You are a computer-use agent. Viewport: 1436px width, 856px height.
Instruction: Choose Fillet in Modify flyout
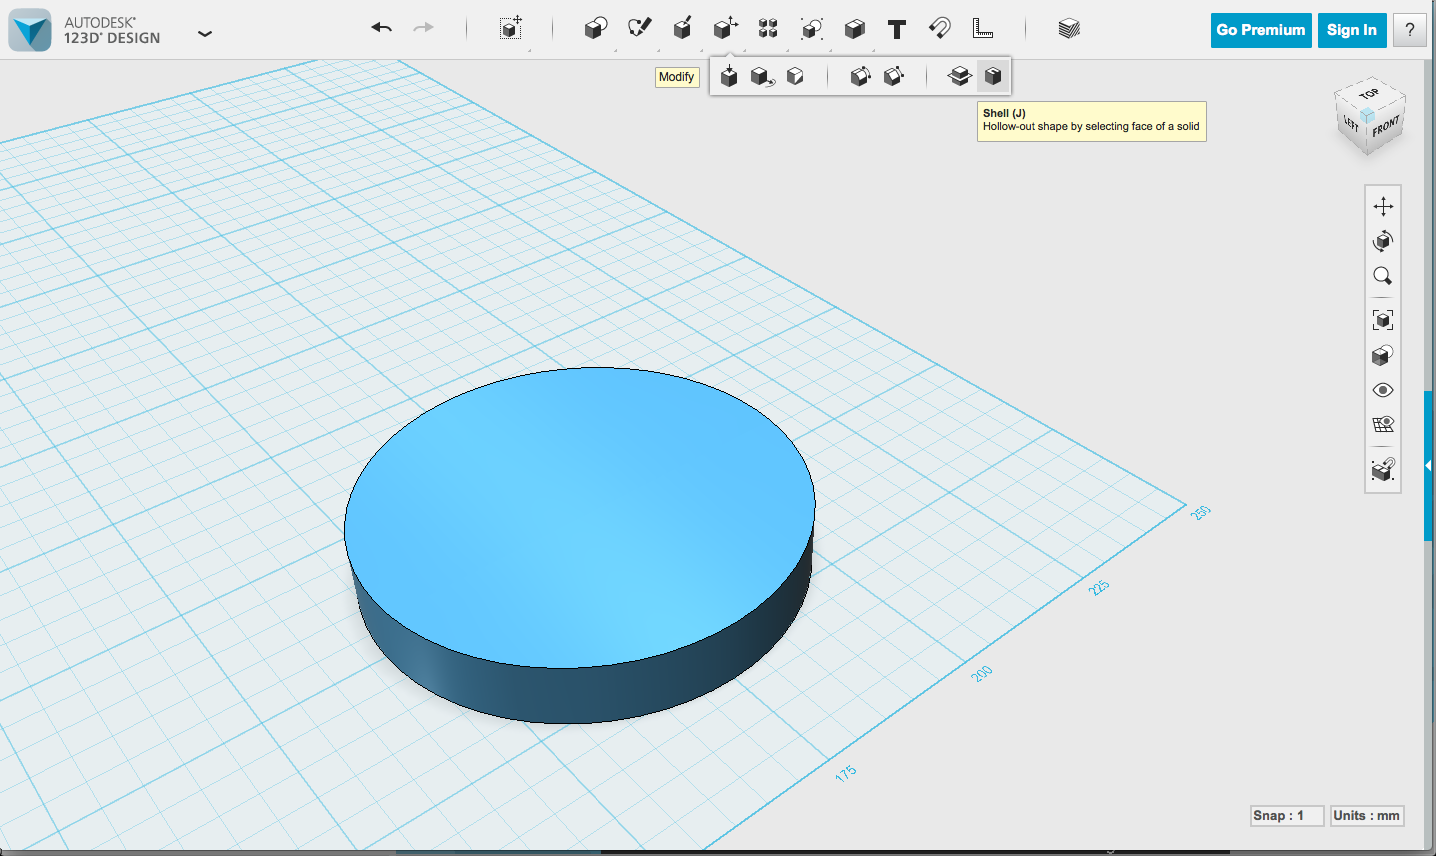(860, 76)
